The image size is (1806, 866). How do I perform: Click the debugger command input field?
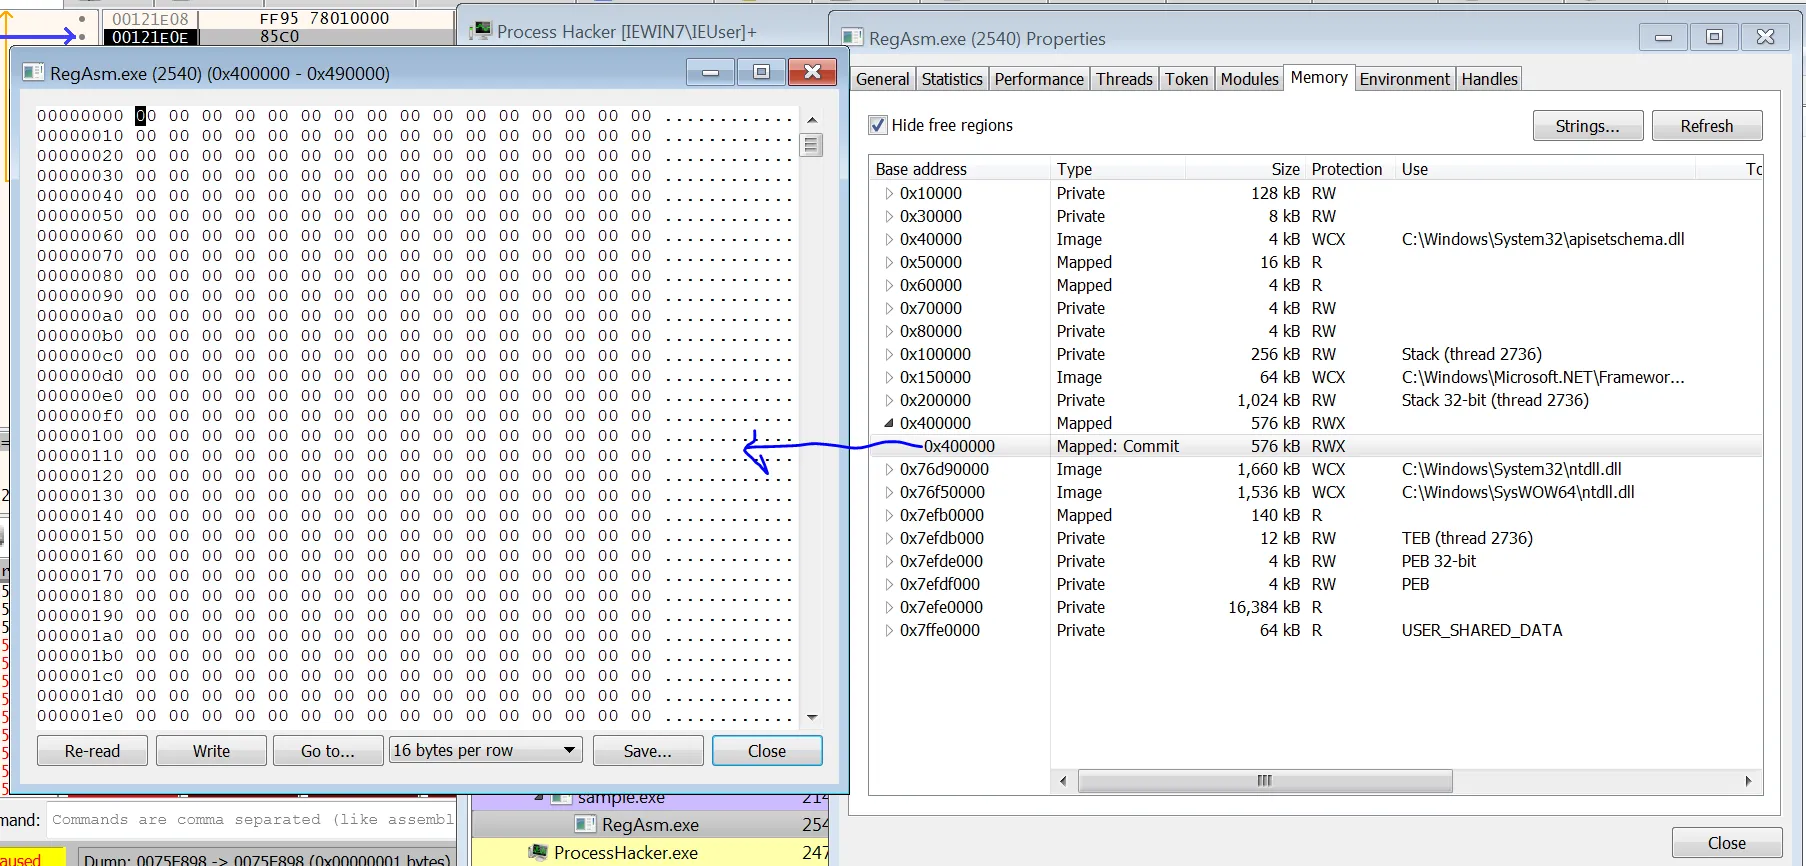click(252, 820)
